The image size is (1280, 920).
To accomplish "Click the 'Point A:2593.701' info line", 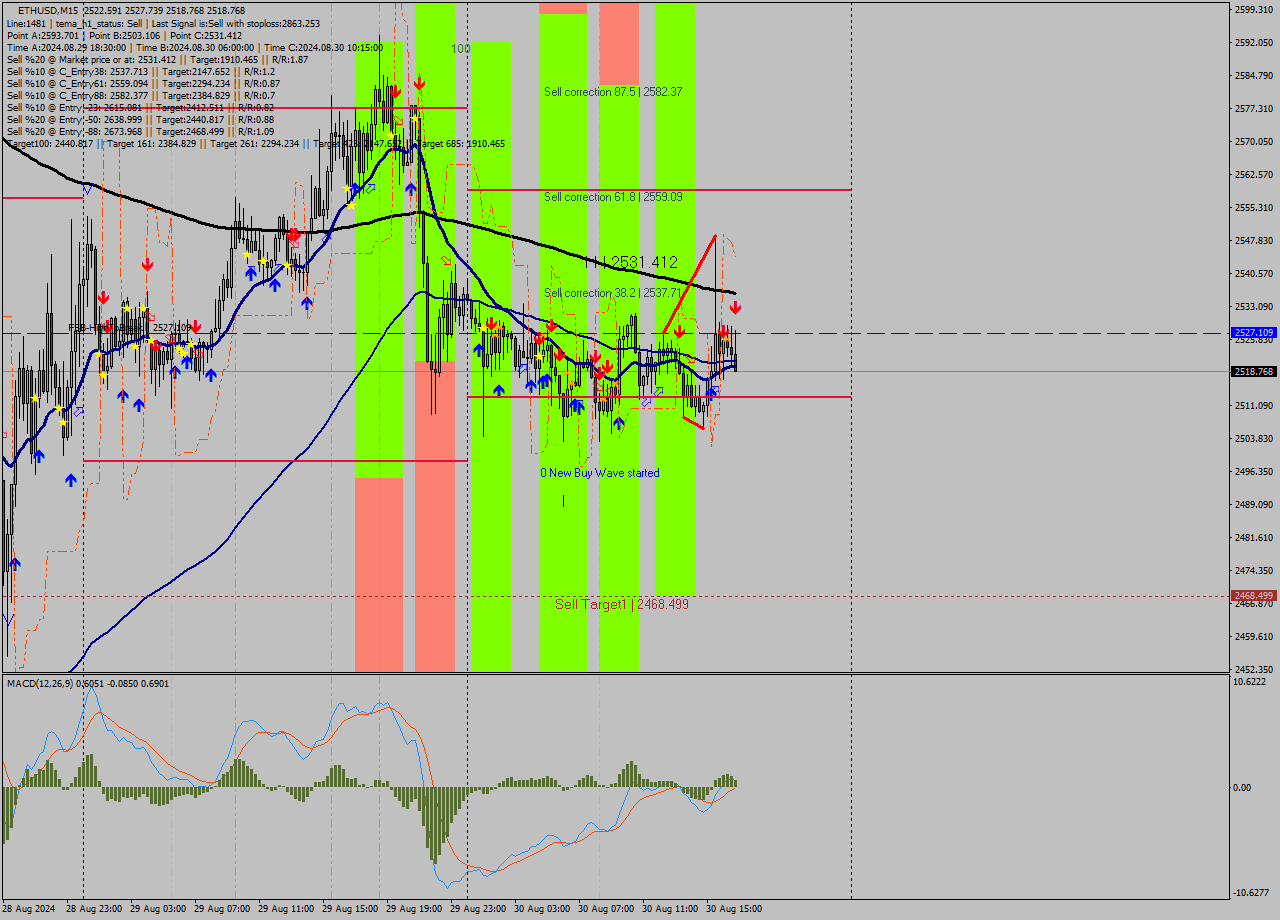I will pos(124,35).
